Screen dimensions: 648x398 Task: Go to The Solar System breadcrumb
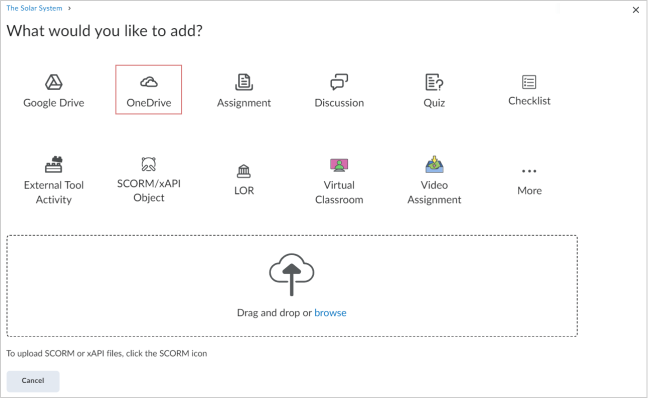pos(34,8)
